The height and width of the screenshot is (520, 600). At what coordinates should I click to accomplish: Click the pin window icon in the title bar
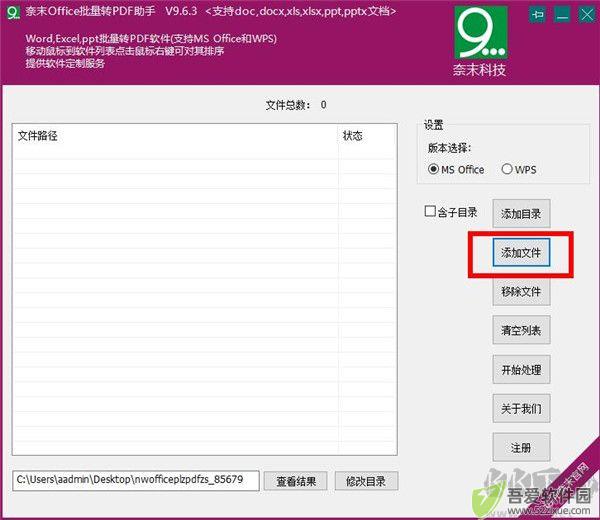click(x=538, y=15)
